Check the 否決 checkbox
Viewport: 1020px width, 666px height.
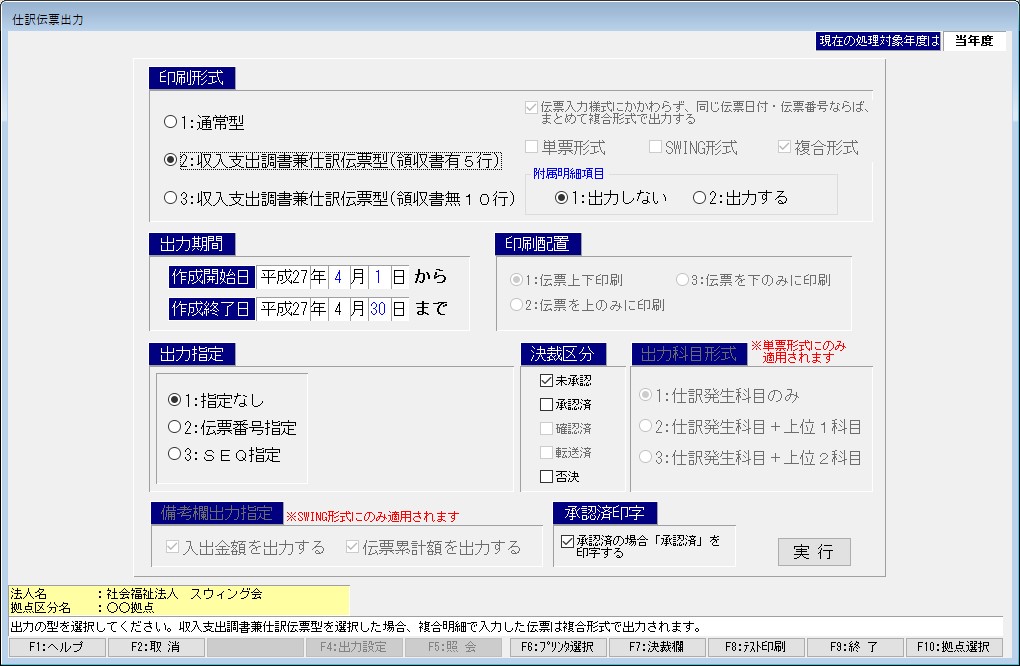click(x=546, y=477)
